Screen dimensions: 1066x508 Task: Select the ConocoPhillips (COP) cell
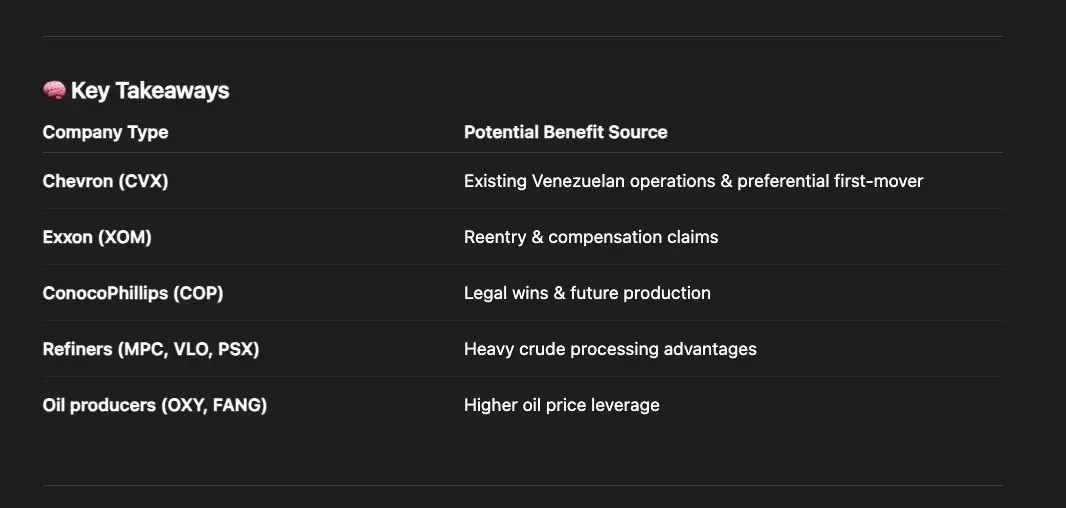pos(133,293)
